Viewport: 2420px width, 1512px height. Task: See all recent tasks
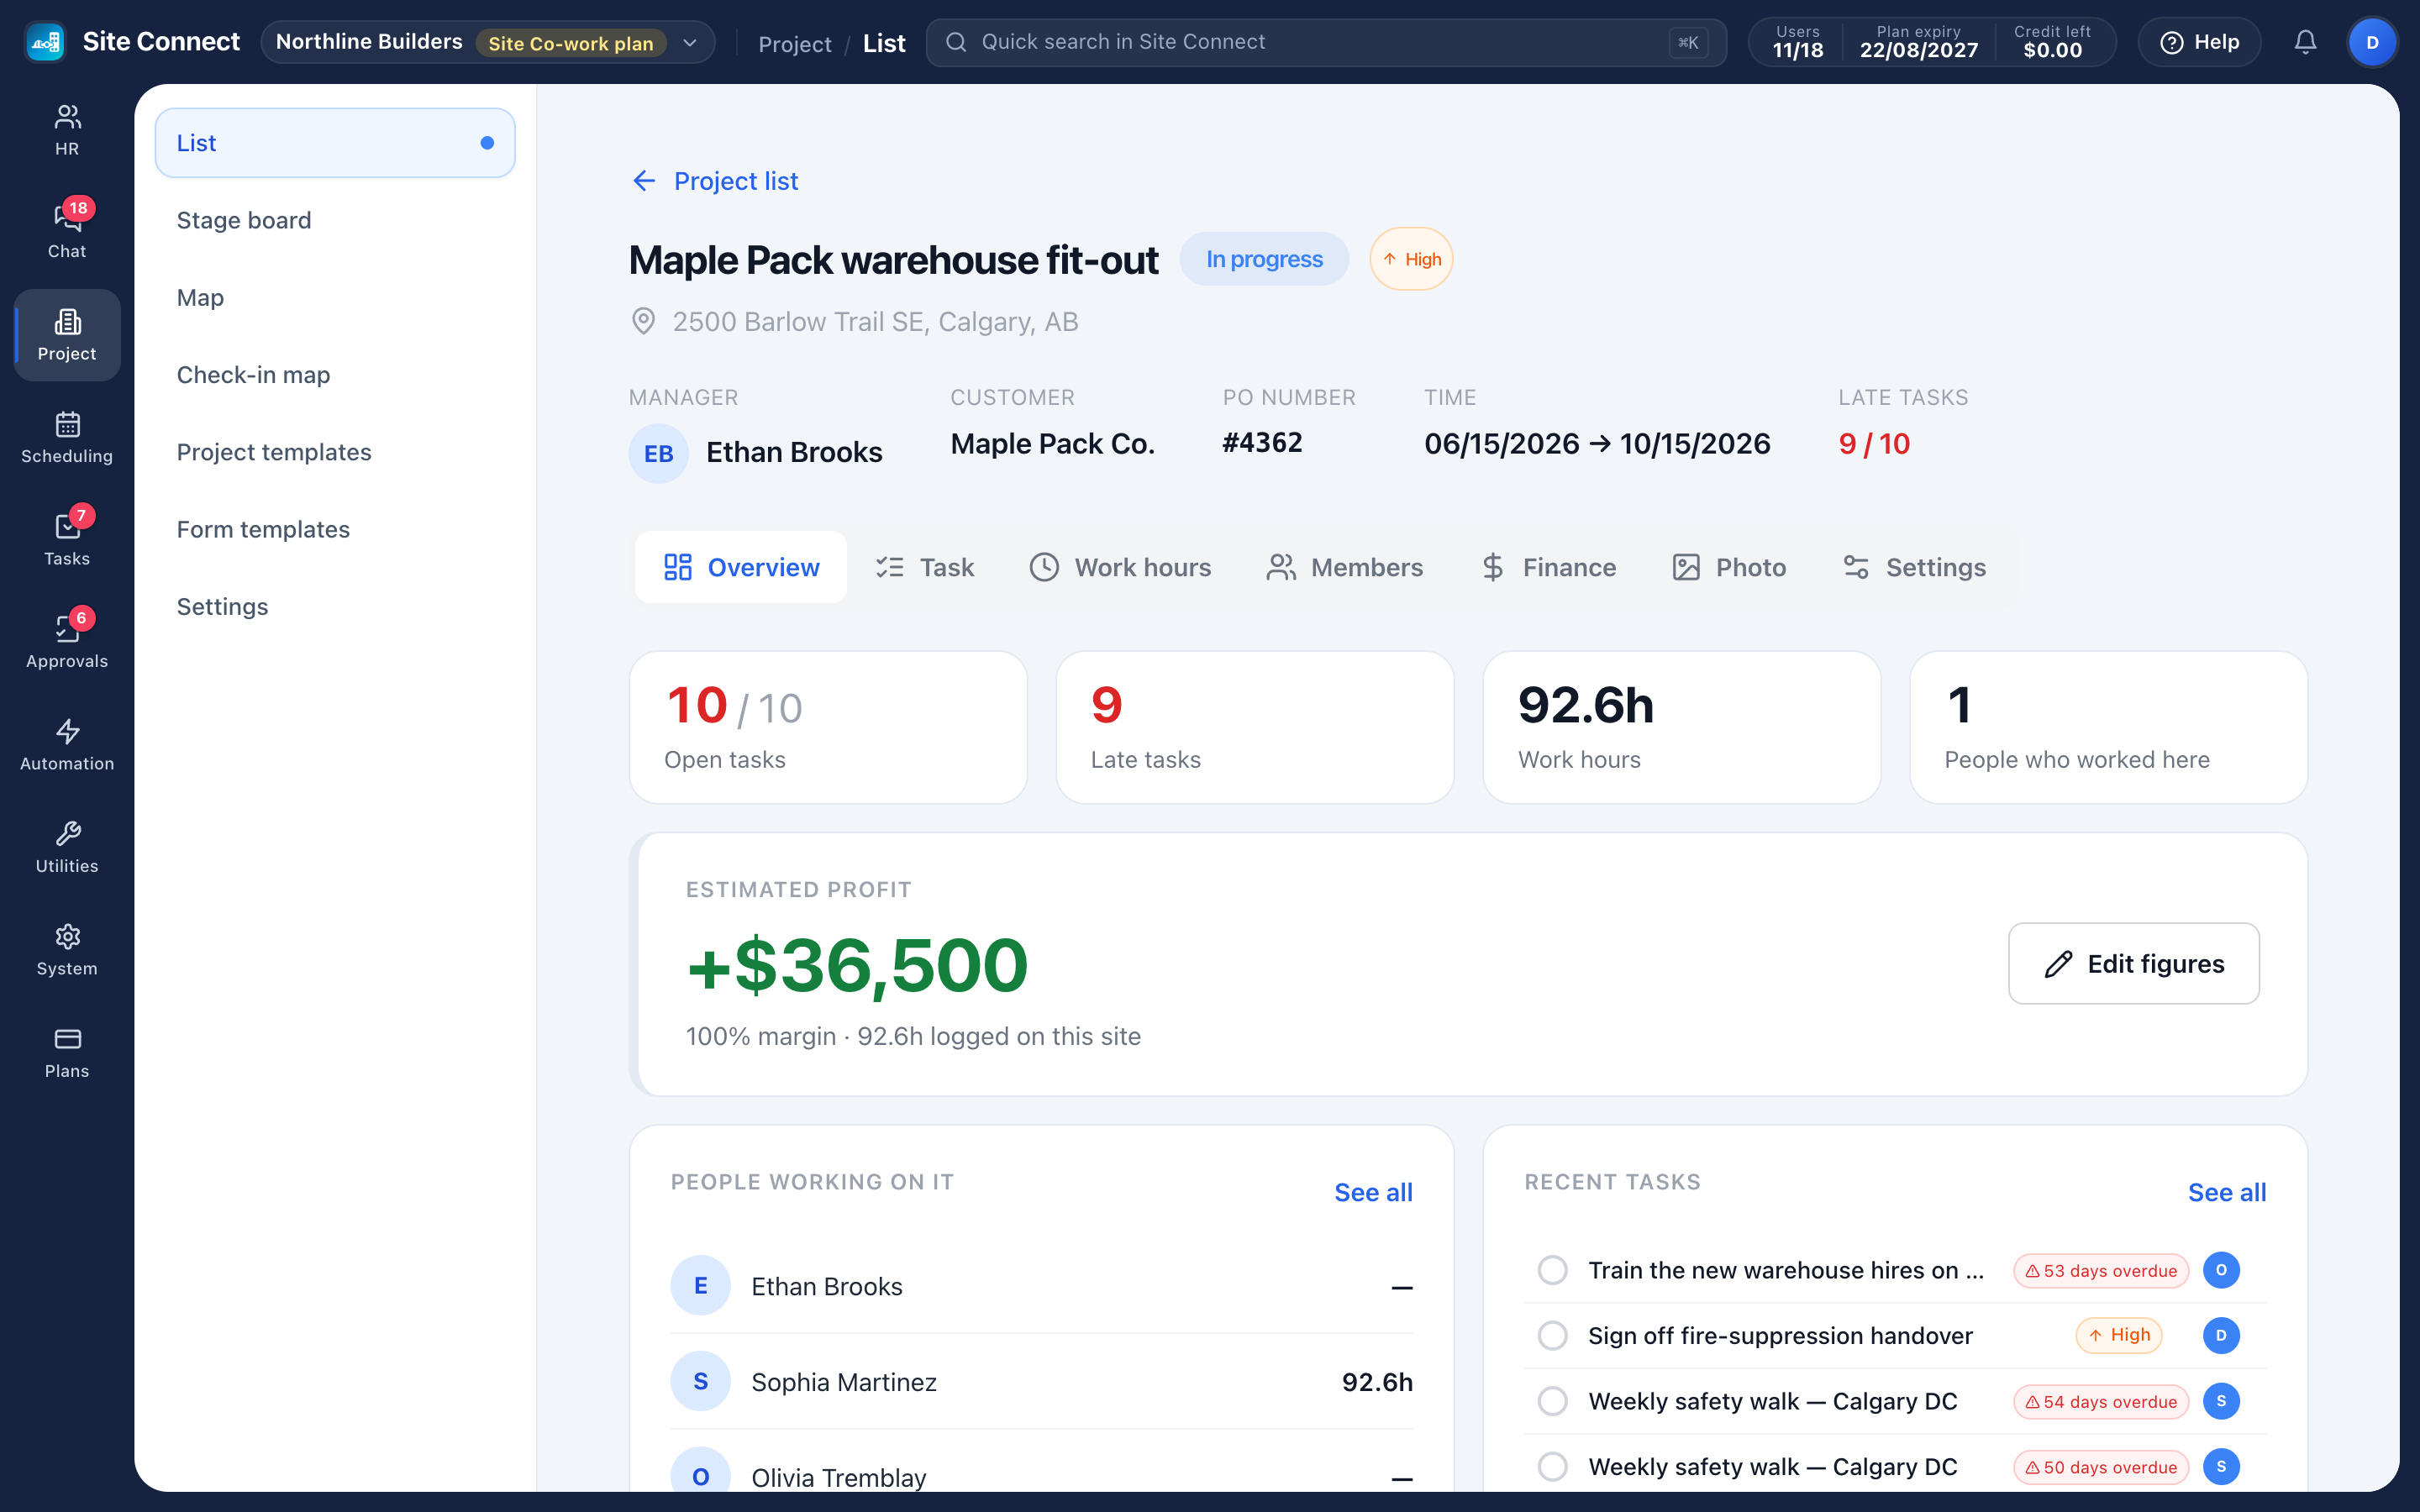coord(2227,1192)
